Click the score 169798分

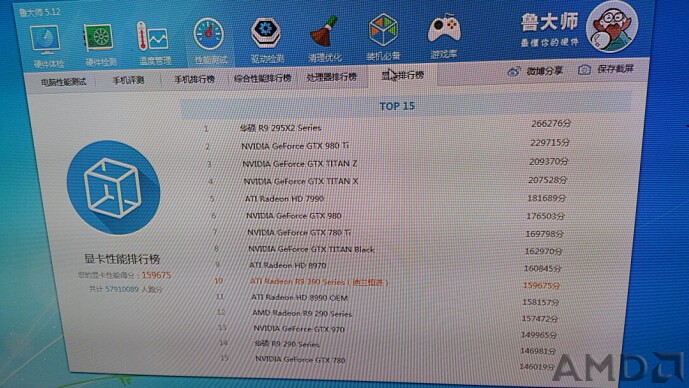click(x=544, y=234)
